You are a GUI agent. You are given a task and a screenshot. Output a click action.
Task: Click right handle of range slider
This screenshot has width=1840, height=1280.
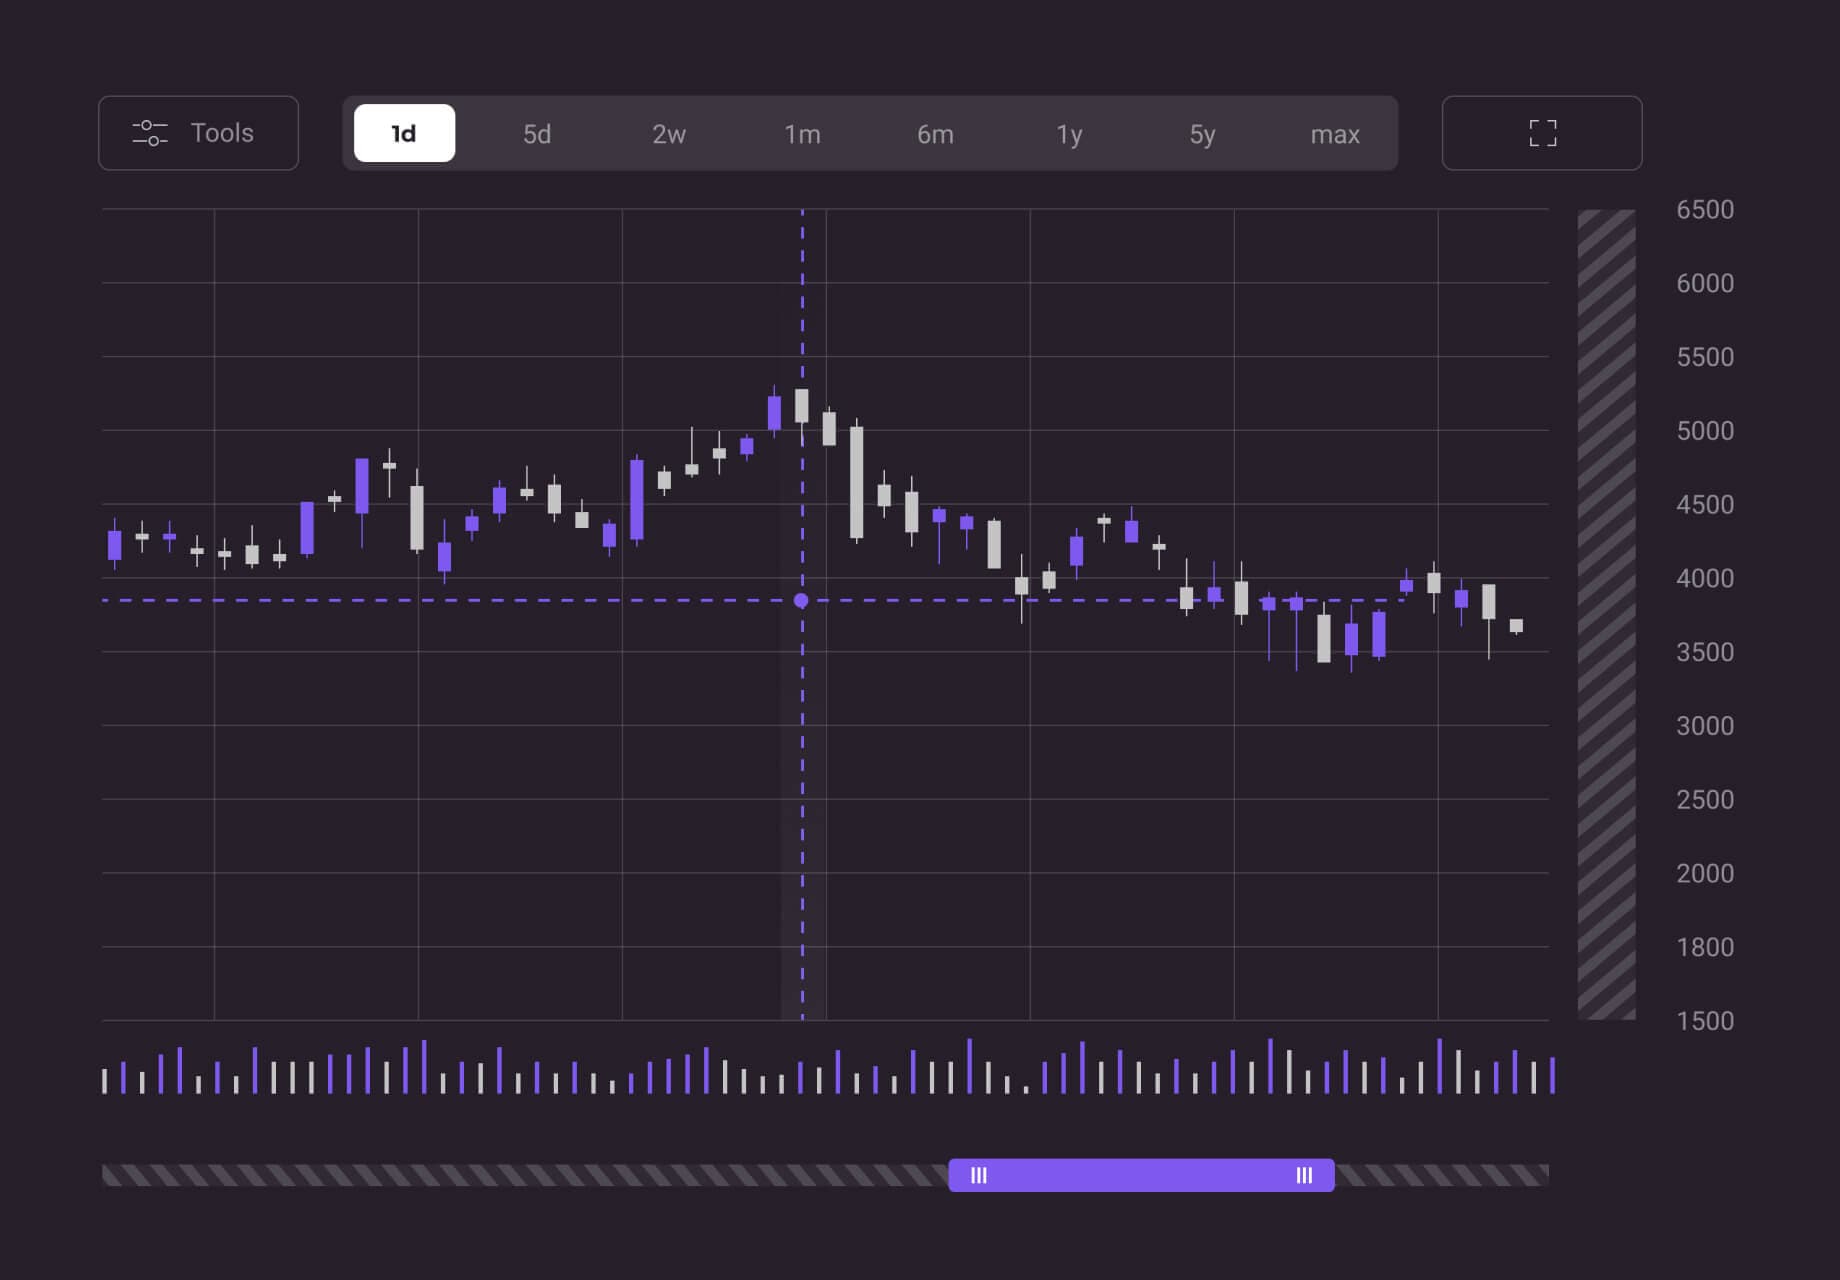click(1304, 1175)
